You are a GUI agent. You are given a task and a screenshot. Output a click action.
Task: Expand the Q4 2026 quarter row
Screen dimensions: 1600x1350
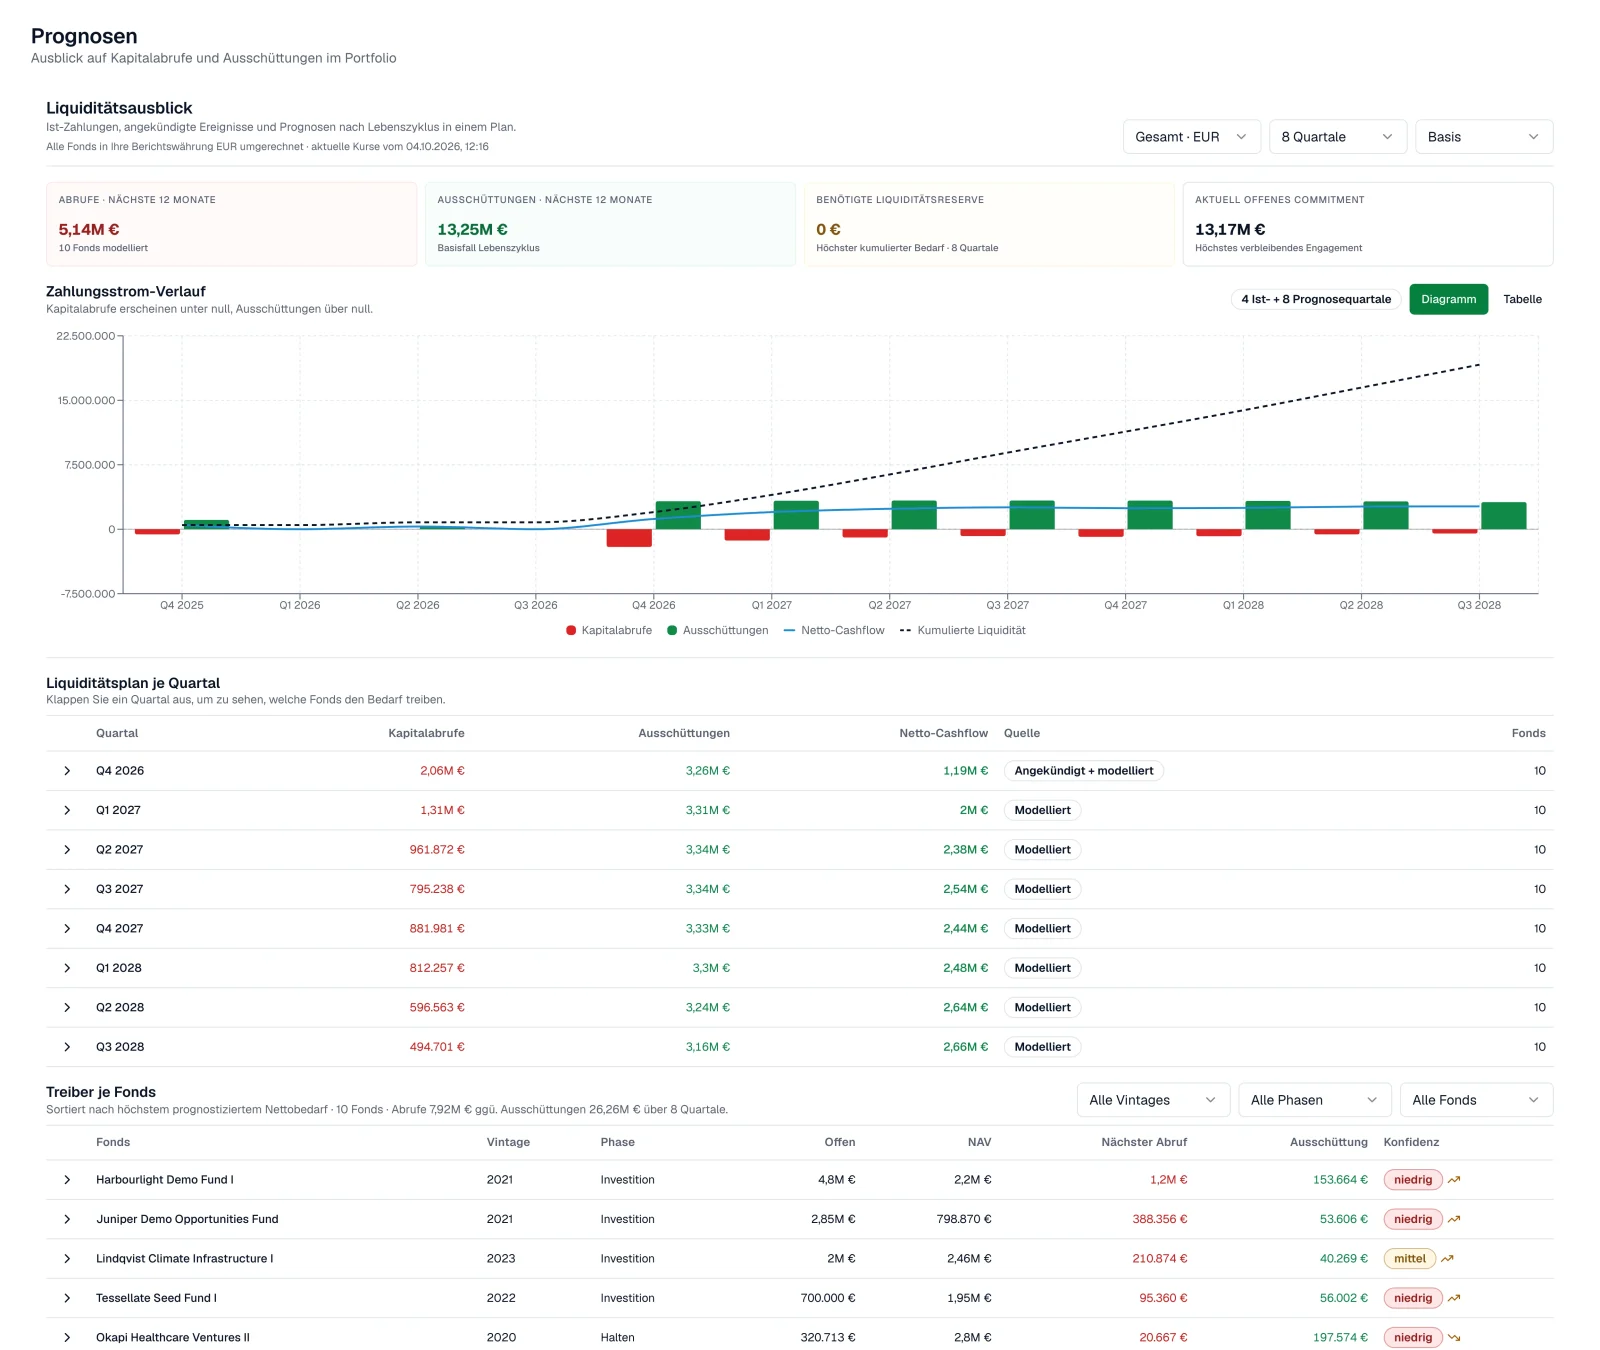click(67, 771)
